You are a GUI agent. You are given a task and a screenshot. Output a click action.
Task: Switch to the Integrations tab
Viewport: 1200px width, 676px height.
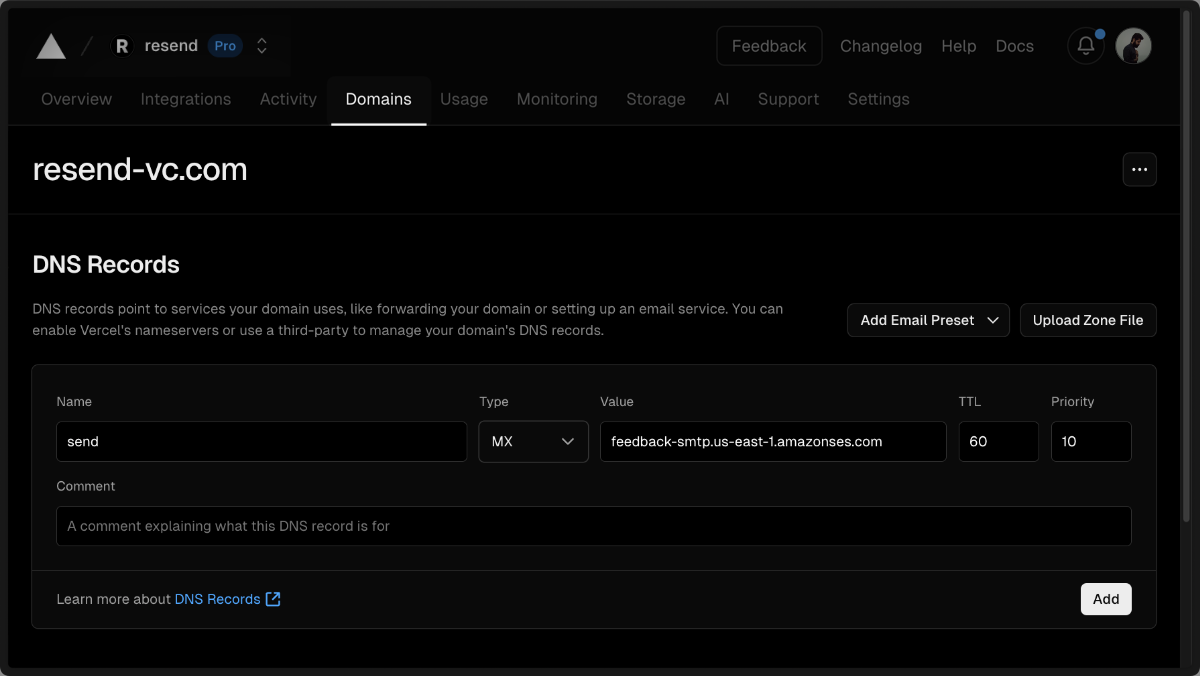click(x=186, y=99)
